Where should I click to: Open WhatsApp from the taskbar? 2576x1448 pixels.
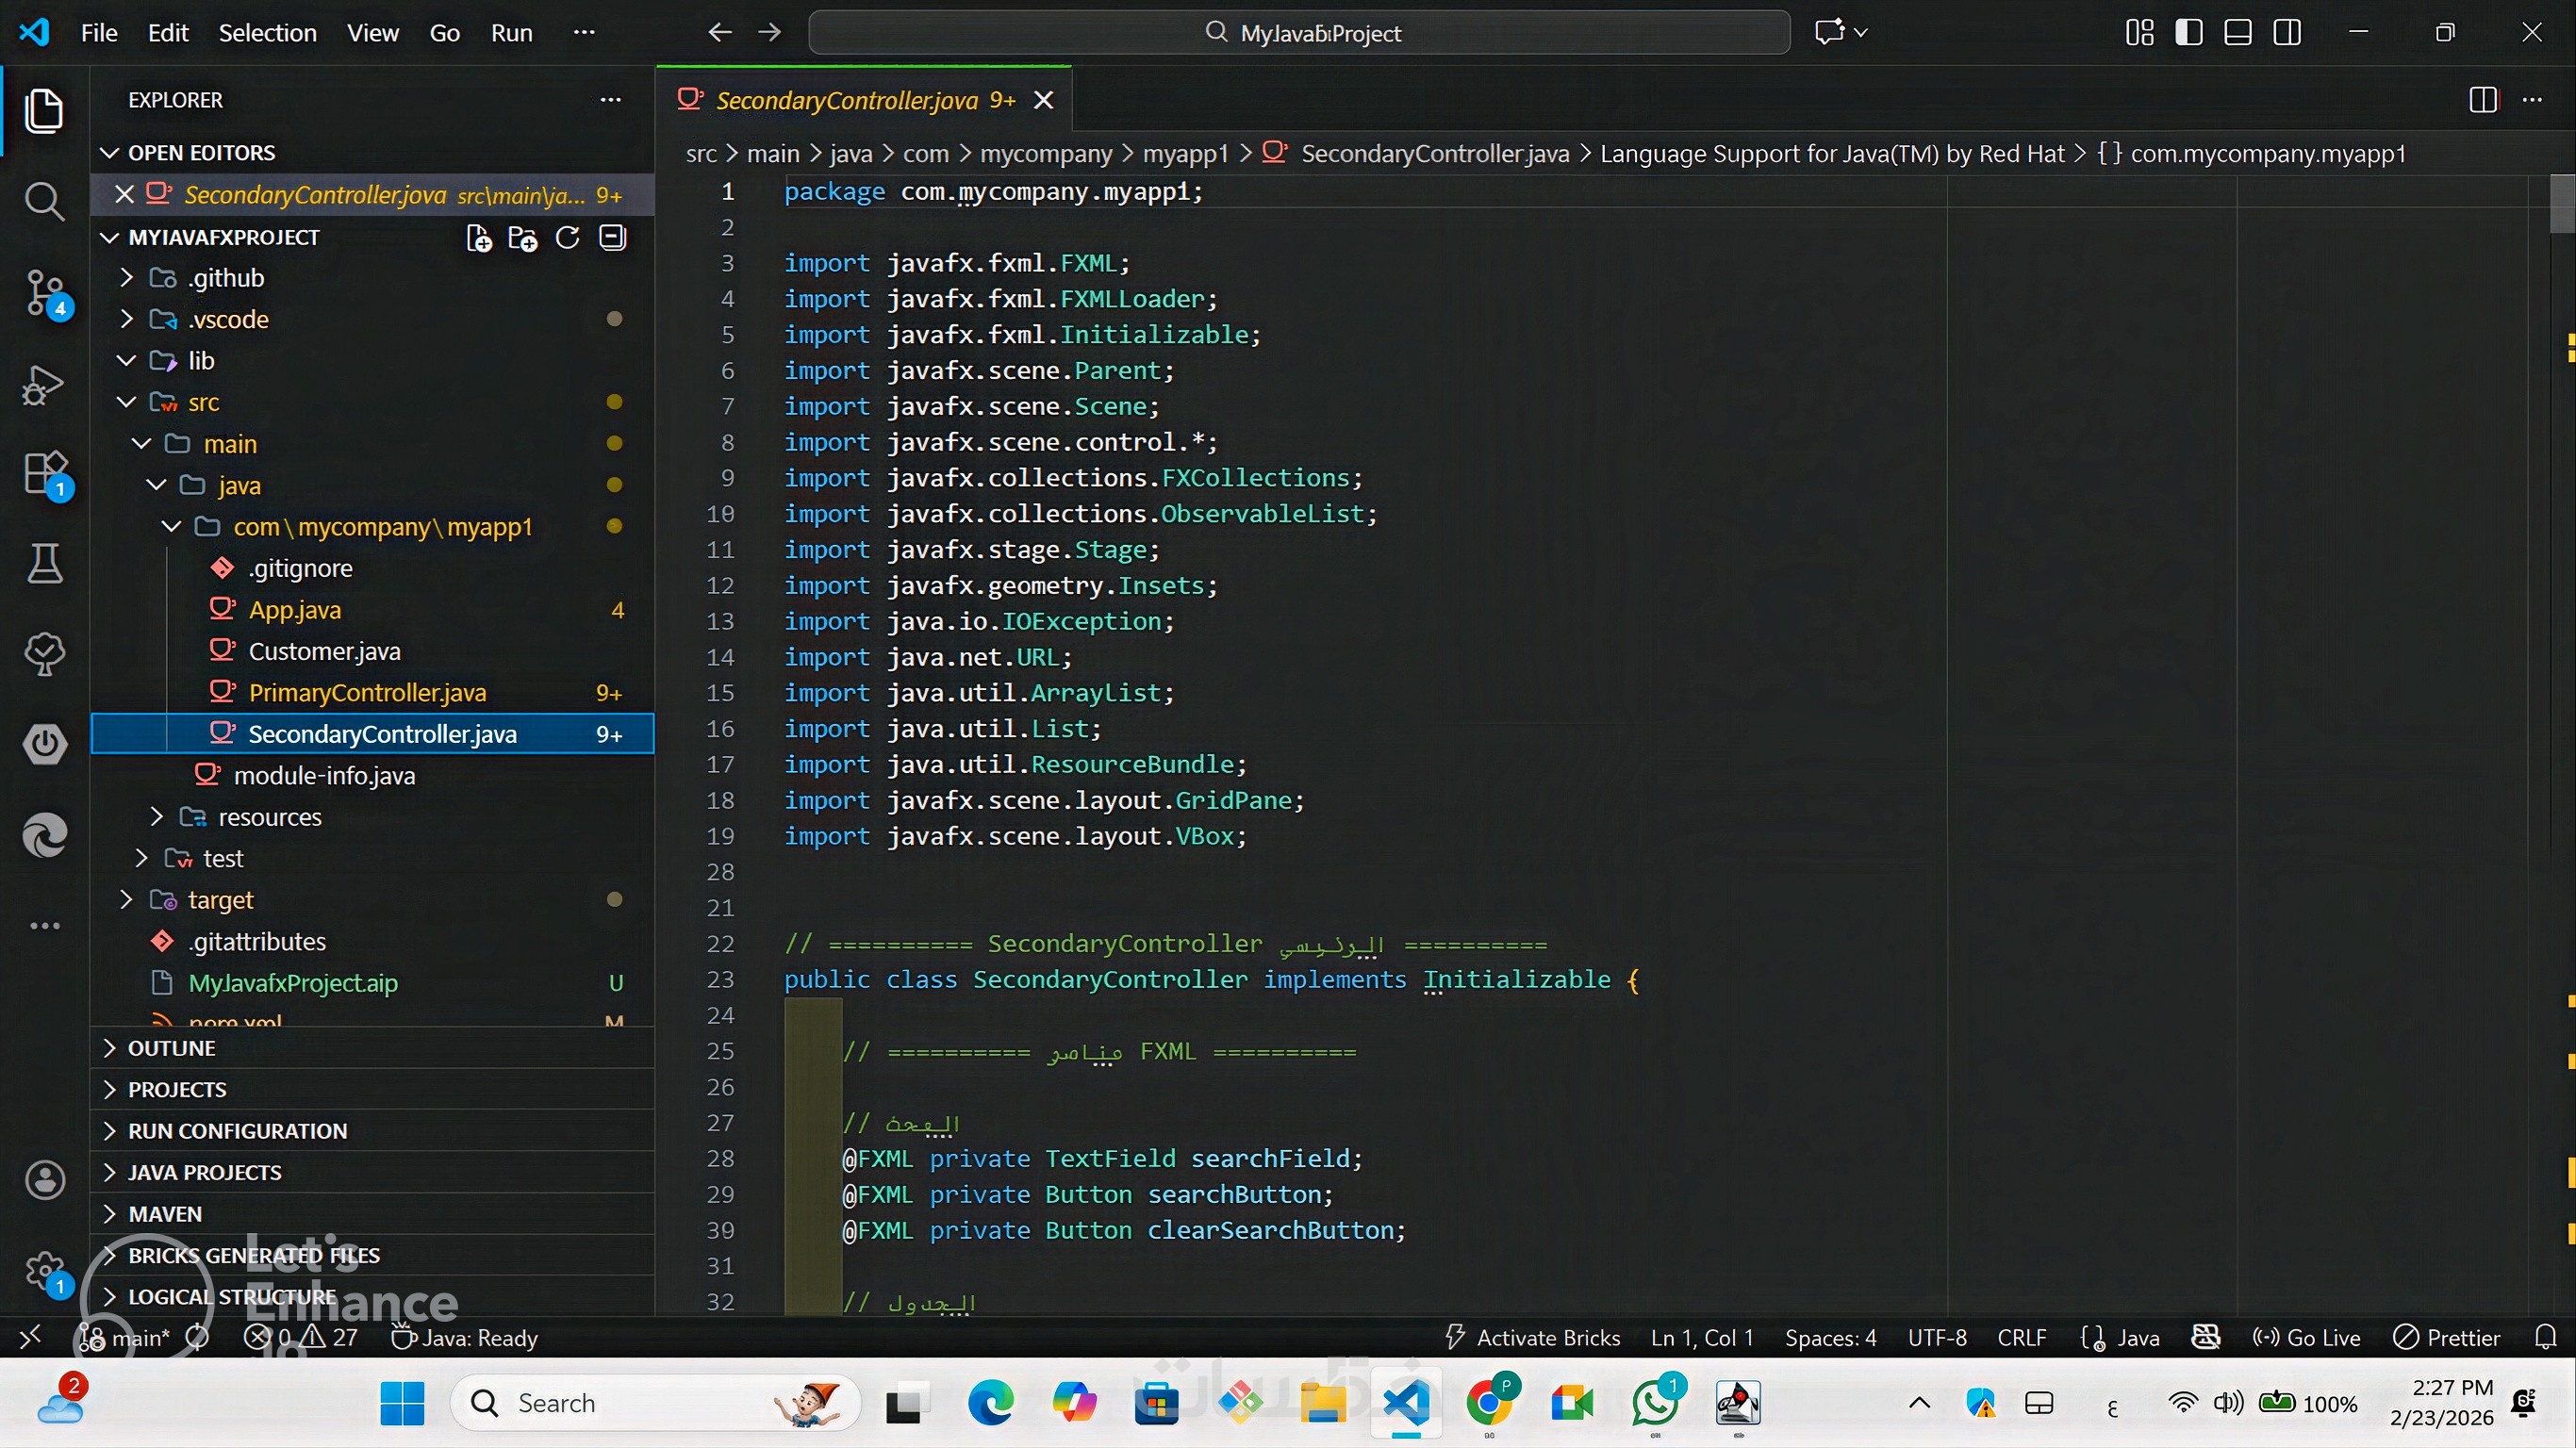pos(1655,1404)
